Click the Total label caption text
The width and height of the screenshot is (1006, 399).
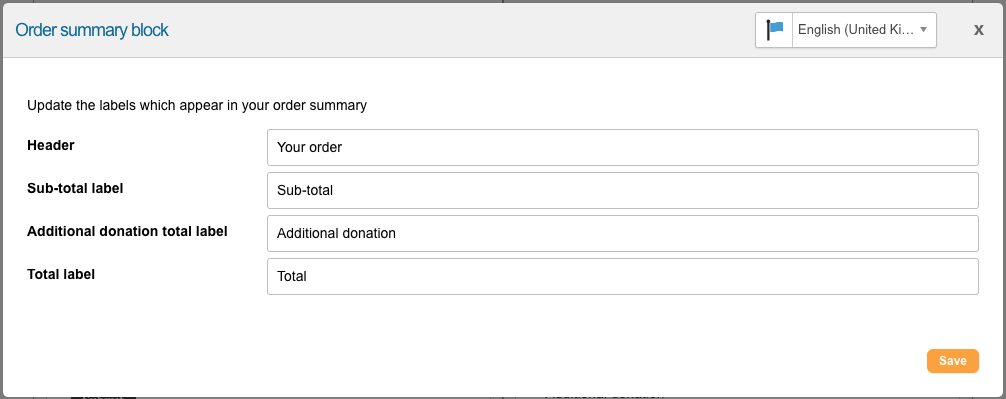pyautogui.click(x=61, y=275)
